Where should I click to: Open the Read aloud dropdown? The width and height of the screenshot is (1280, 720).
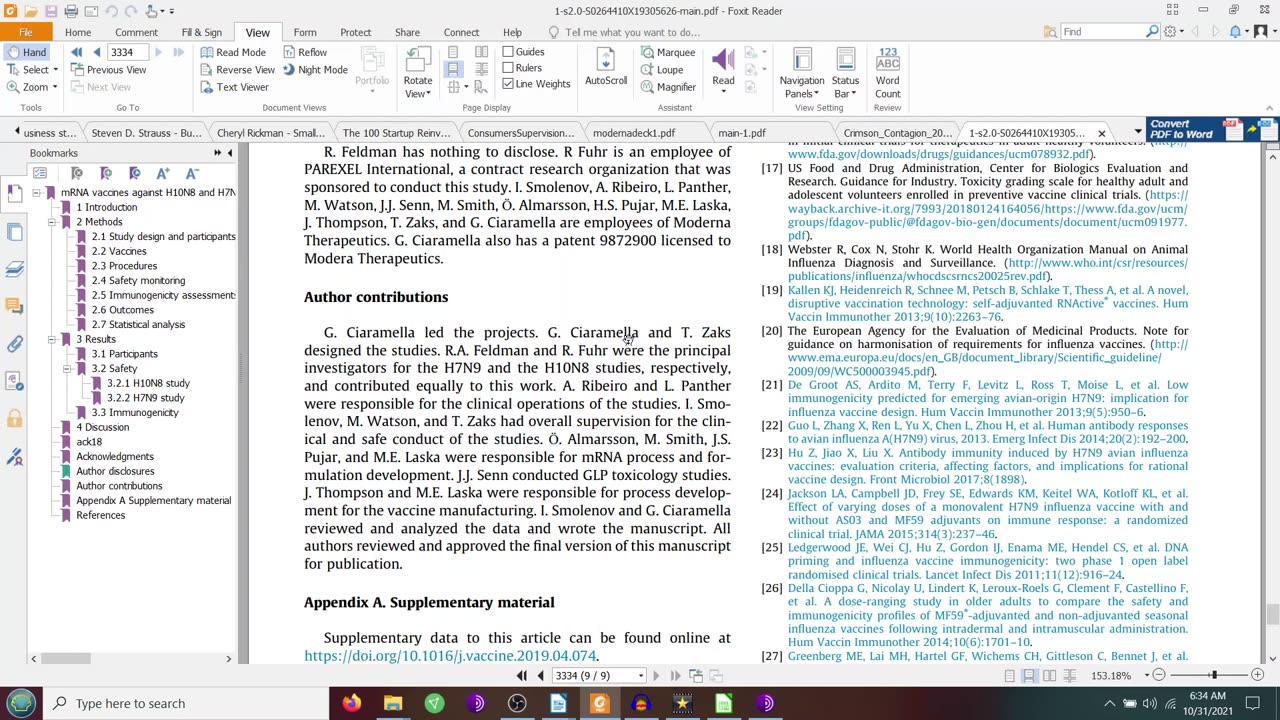[723, 72]
